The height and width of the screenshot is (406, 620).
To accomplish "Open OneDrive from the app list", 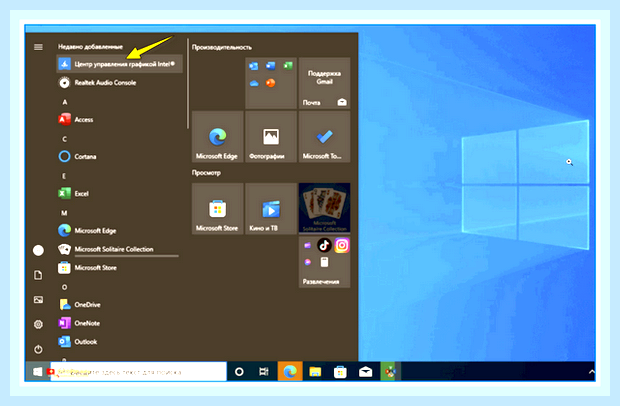I will tap(119, 304).
